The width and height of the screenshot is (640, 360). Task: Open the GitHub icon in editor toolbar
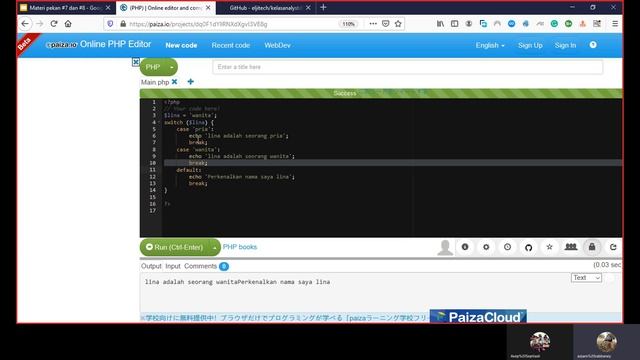point(529,247)
